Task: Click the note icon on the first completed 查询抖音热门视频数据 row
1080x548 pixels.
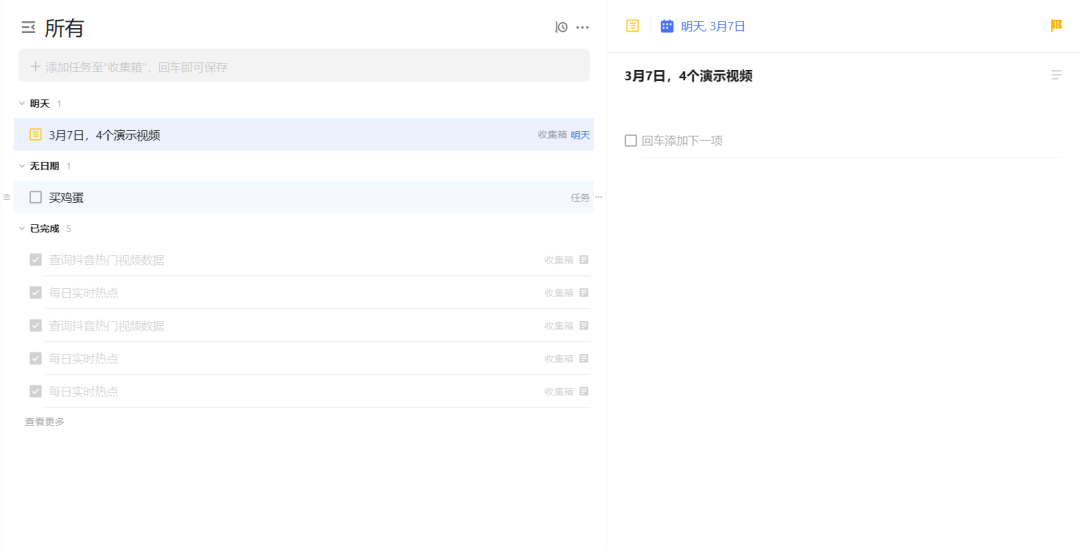Action: pyautogui.click(x=584, y=260)
